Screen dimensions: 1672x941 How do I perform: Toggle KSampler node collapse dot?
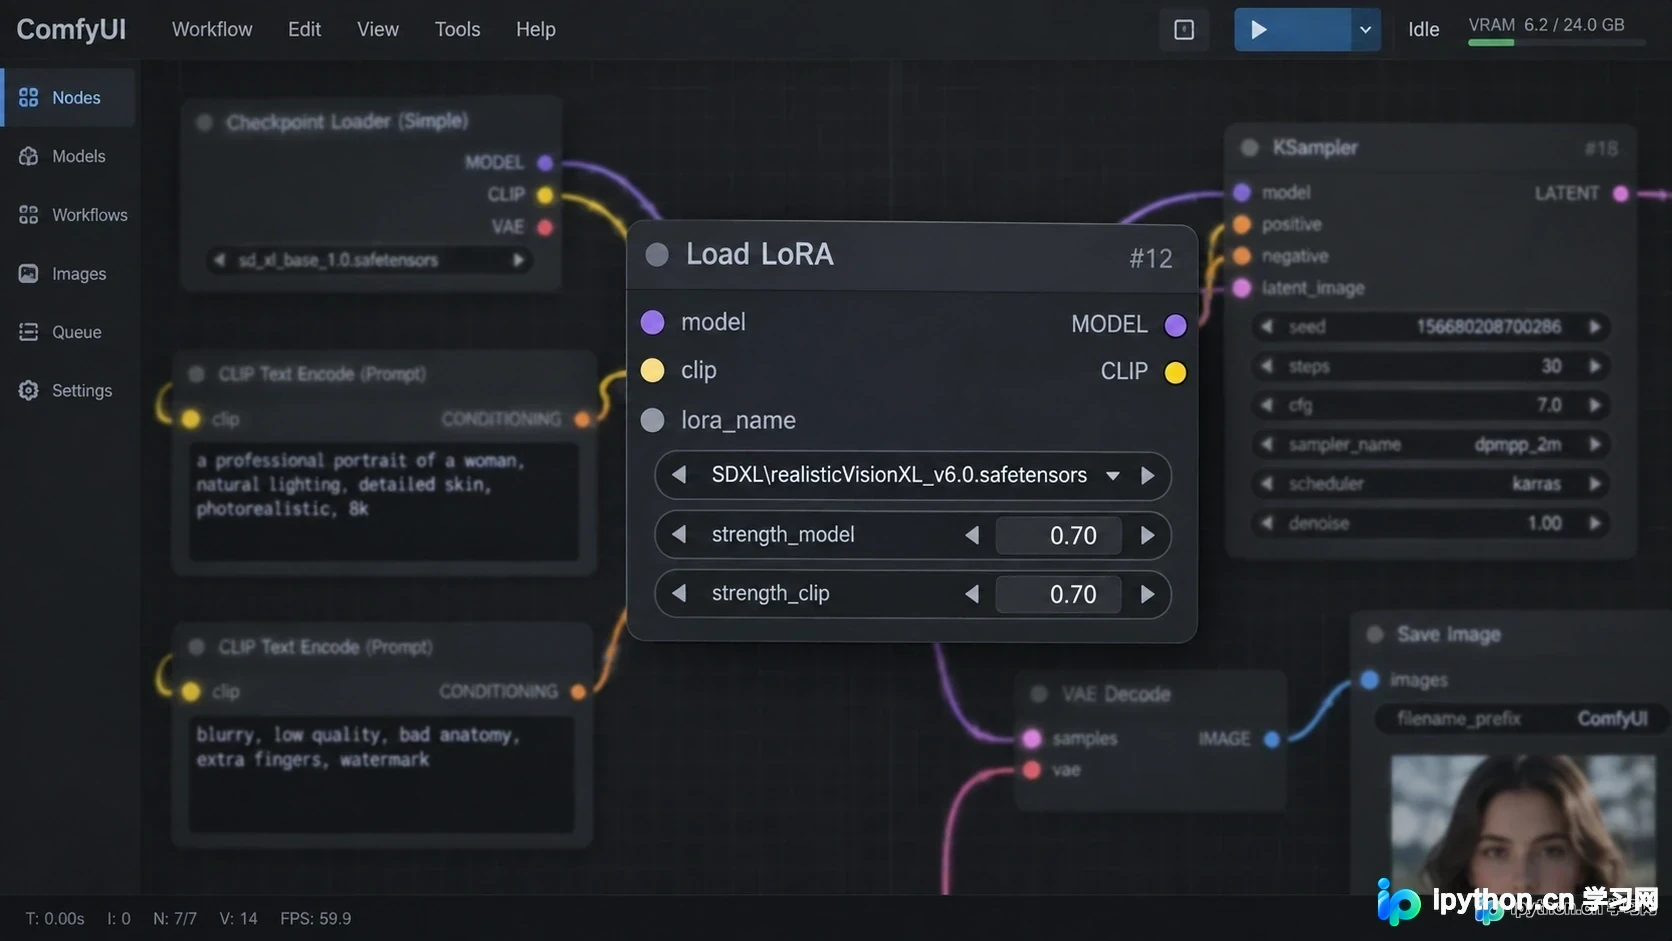pyautogui.click(x=1249, y=148)
